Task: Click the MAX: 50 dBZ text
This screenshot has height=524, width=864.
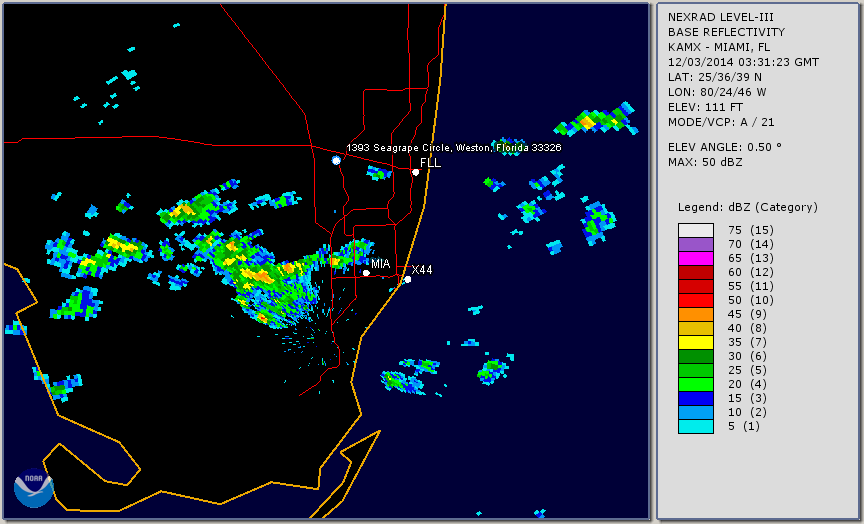Action: [705, 163]
